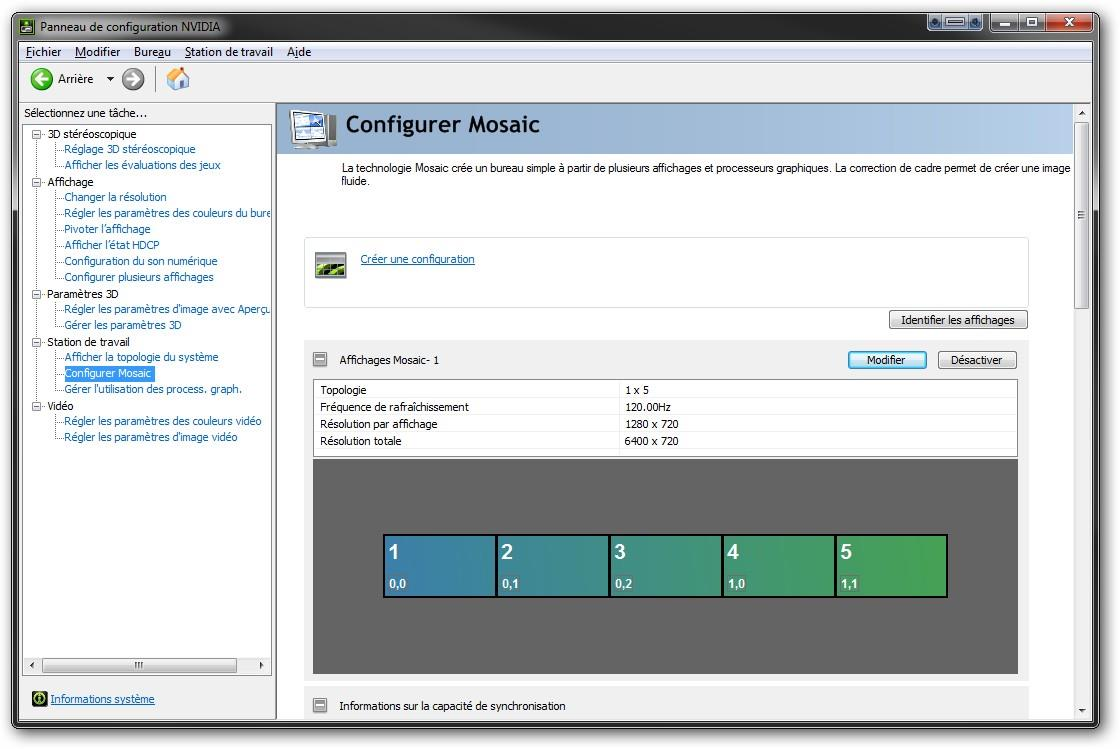Viewport: 1120px width, 749px height.
Task: Open the Bureau menu
Action: coord(152,52)
